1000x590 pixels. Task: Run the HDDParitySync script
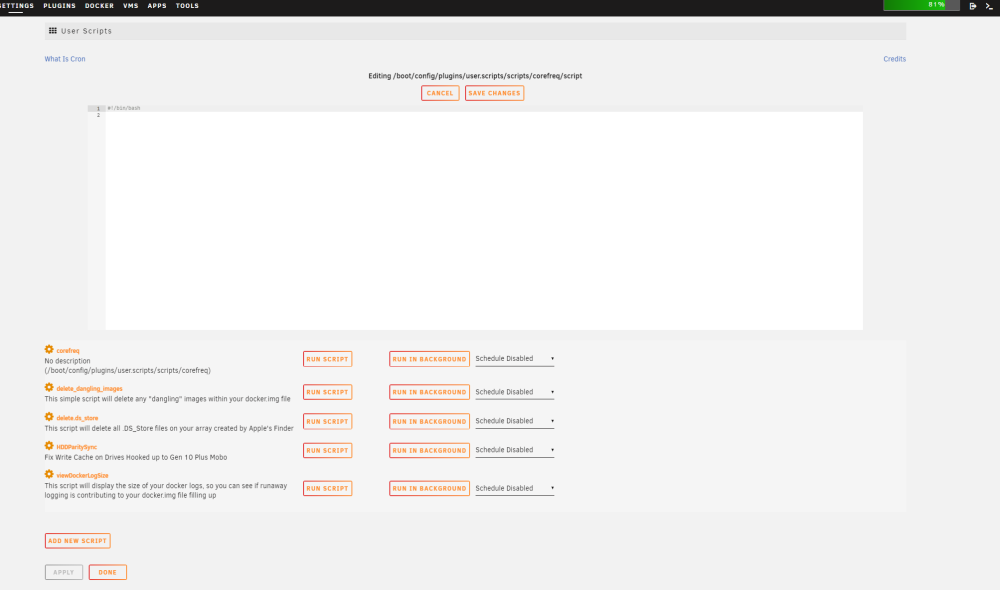coord(327,450)
